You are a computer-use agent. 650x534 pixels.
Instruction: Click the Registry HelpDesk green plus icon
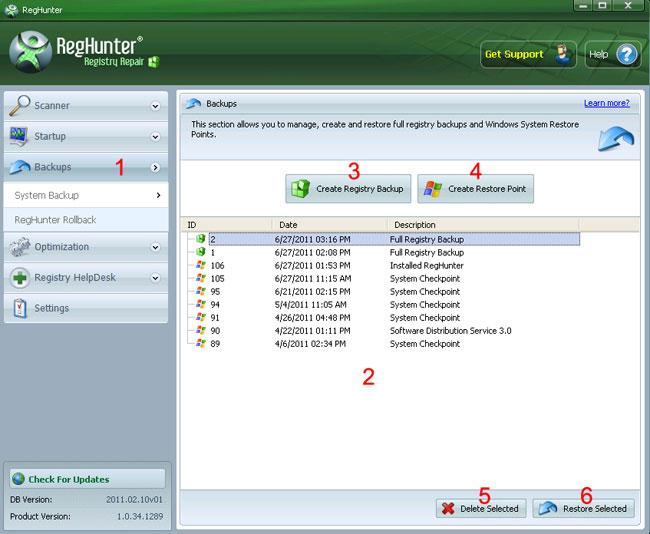tap(19, 278)
